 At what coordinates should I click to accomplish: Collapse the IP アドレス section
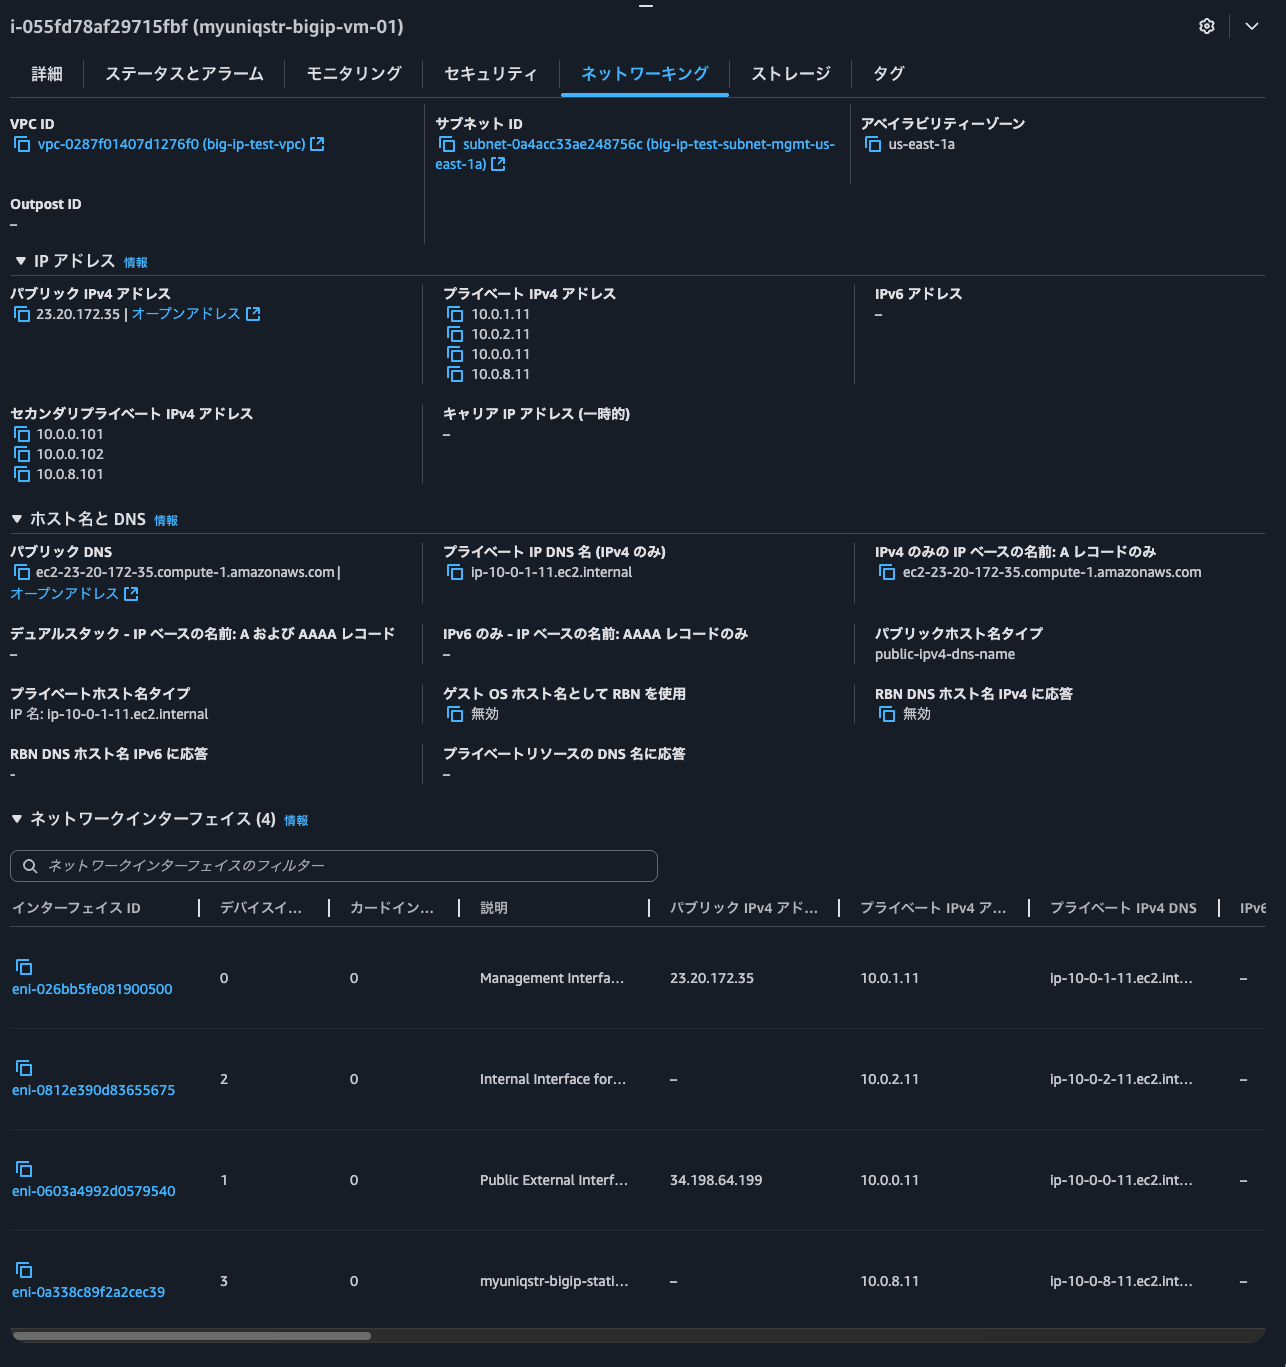(x=20, y=261)
